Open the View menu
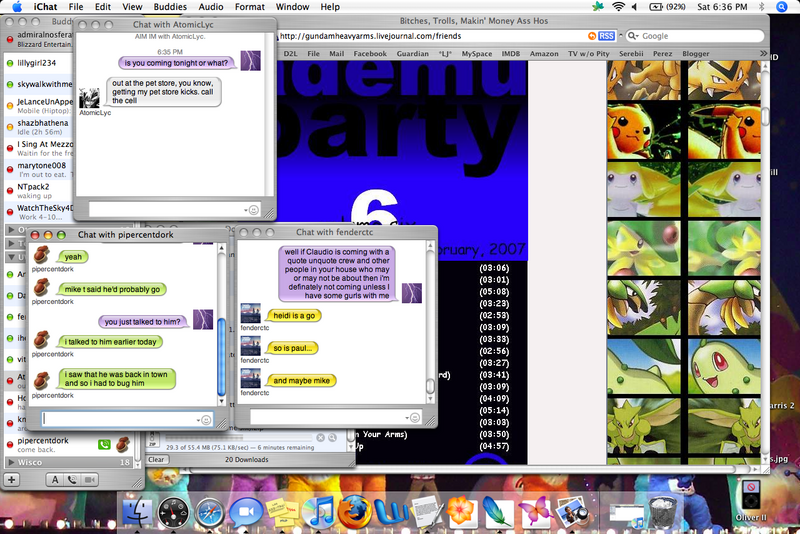800x534 pixels. (132, 7)
